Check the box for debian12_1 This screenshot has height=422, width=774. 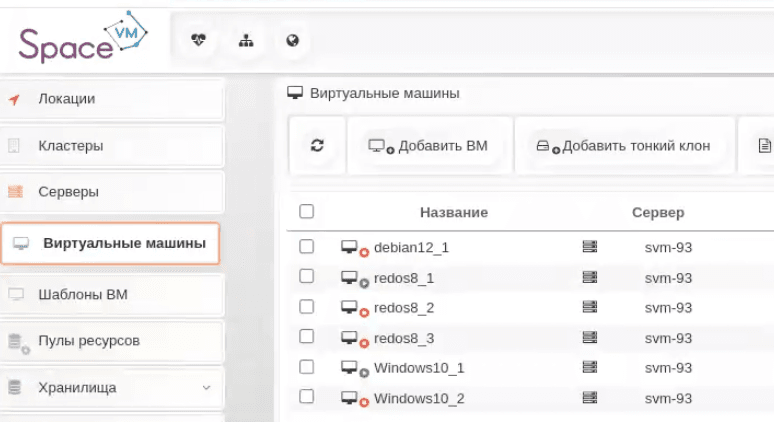point(307,247)
